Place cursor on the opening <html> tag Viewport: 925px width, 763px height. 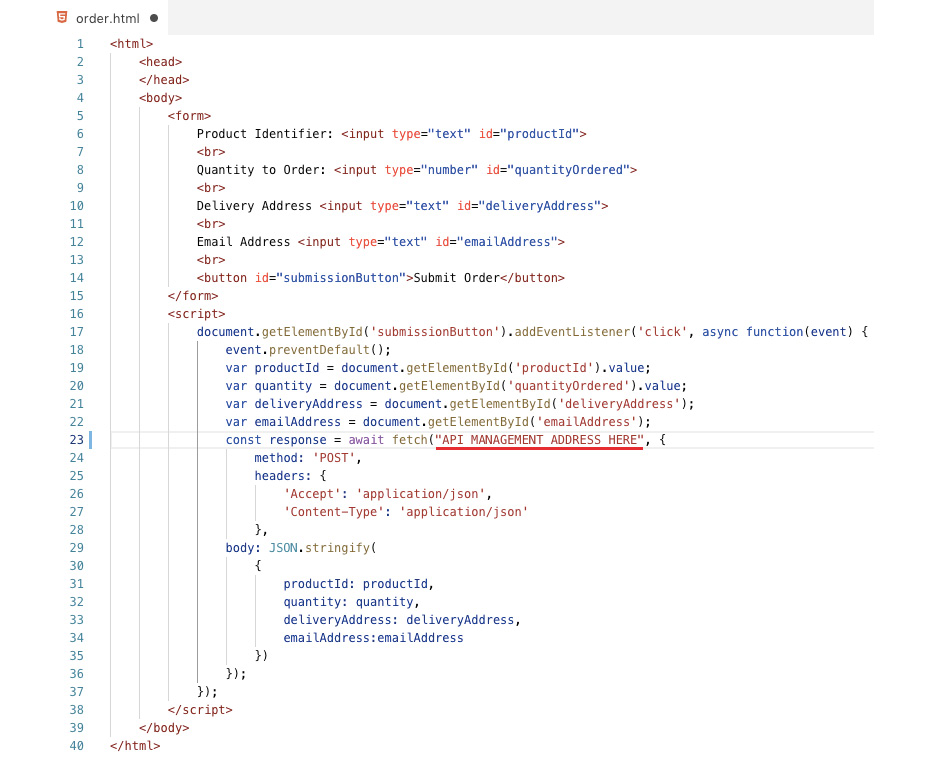(x=132, y=44)
